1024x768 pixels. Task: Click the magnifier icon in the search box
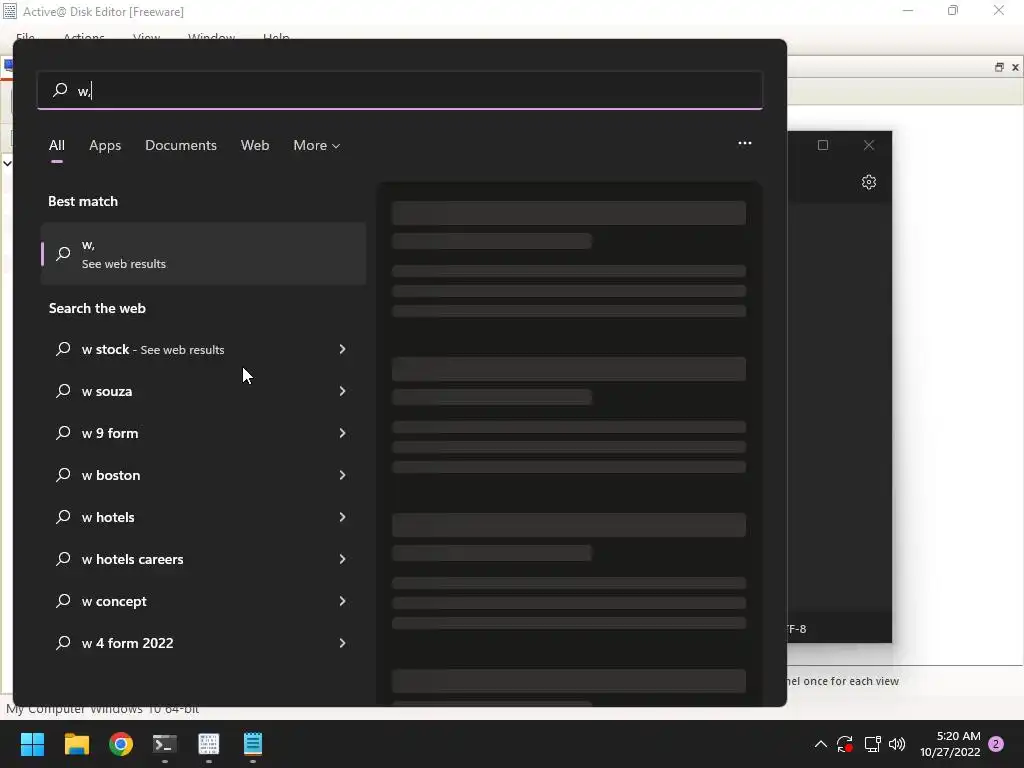coord(60,89)
